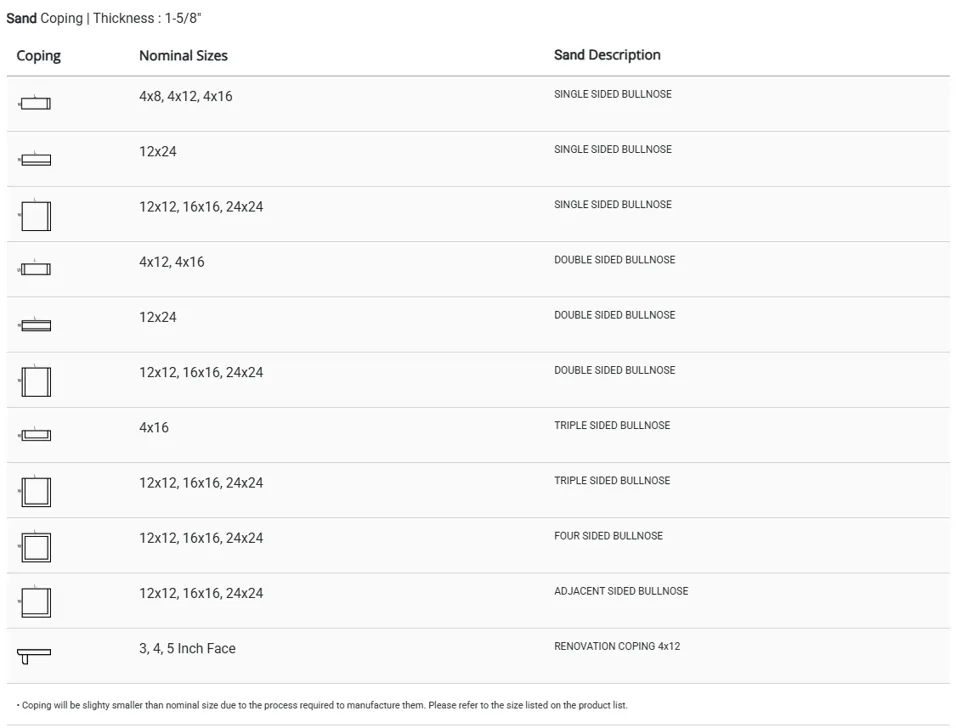
Task: Click the Nominal Sizes column header
Action: coord(183,56)
